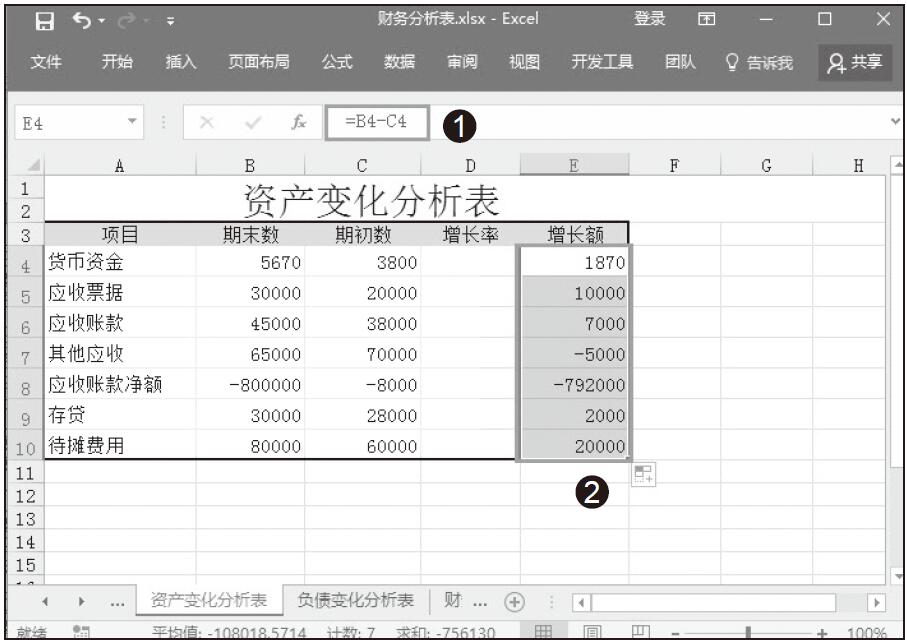The width and height of the screenshot is (907, 644).
Task: Switch to 负债变化分析表 sheet tab
Action: (x=355, y=600)
